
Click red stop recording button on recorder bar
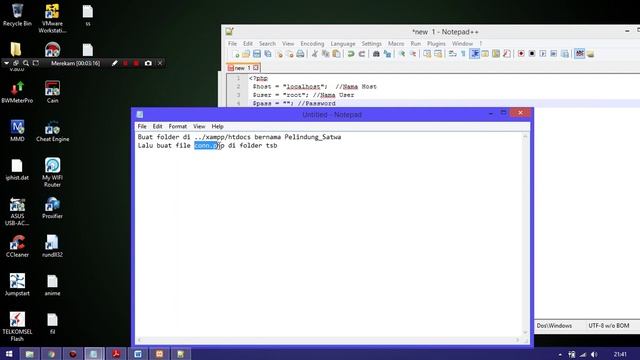tap(136, 63)
